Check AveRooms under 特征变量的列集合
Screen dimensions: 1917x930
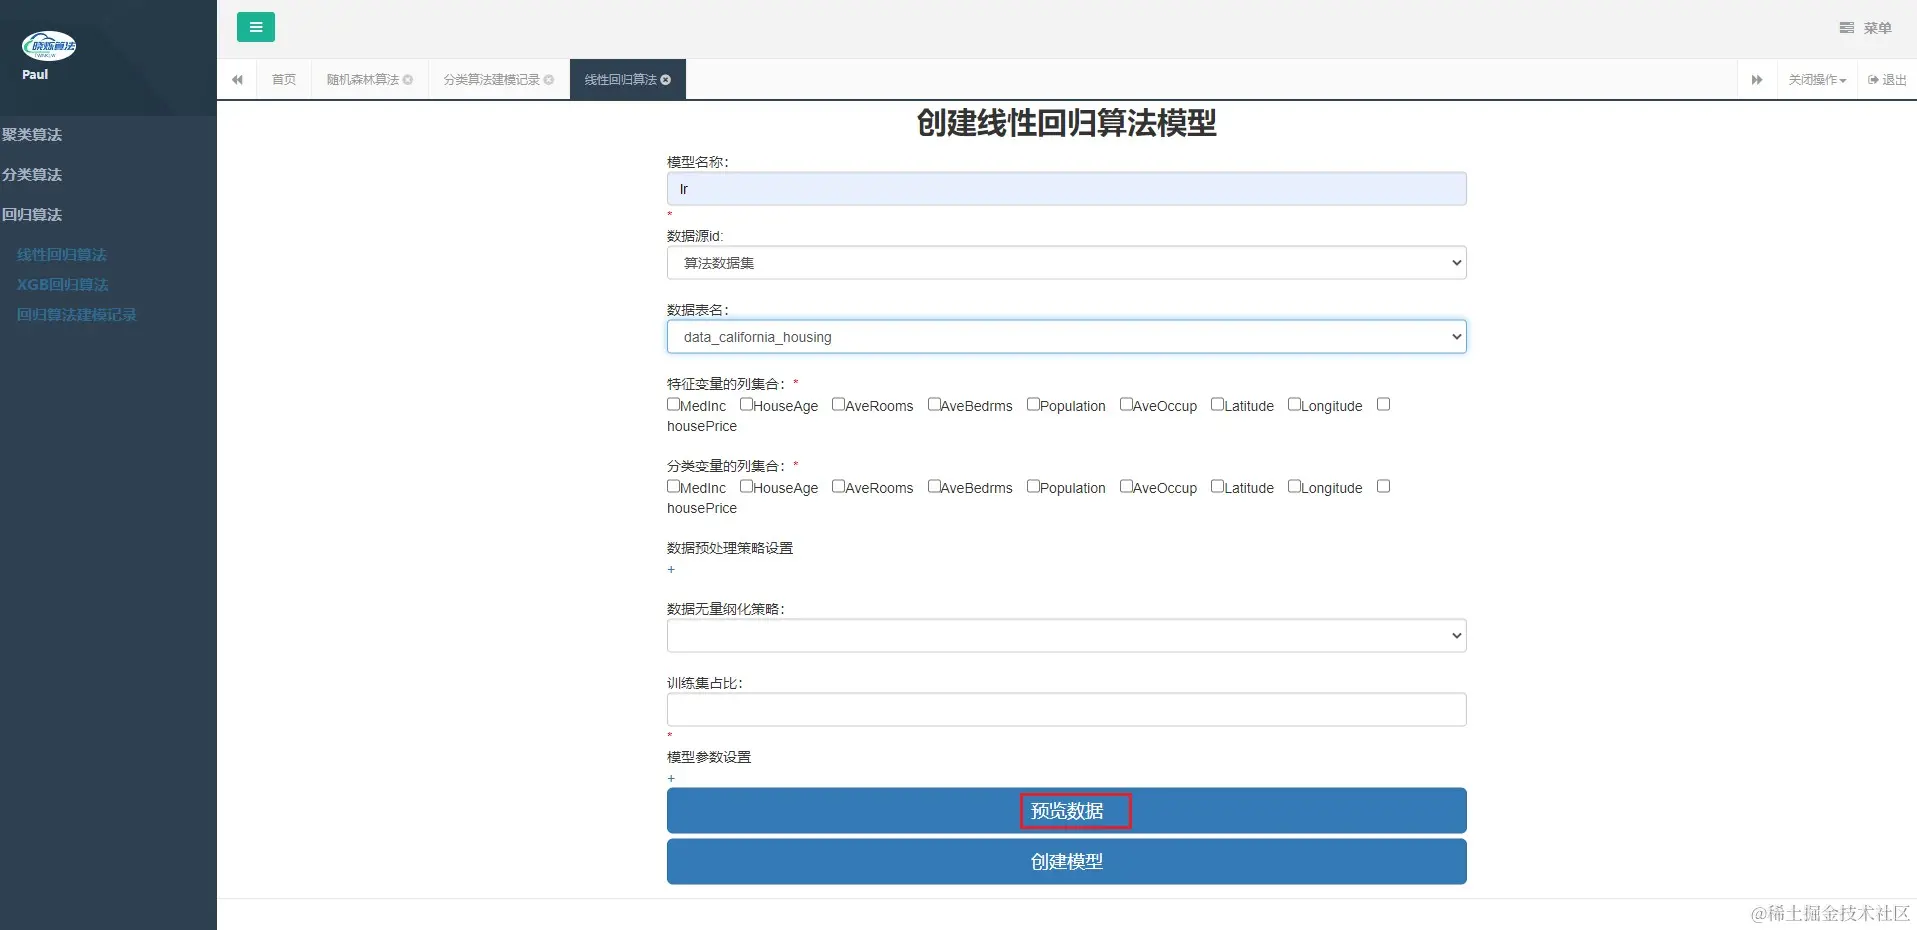[x=838, y=405]
